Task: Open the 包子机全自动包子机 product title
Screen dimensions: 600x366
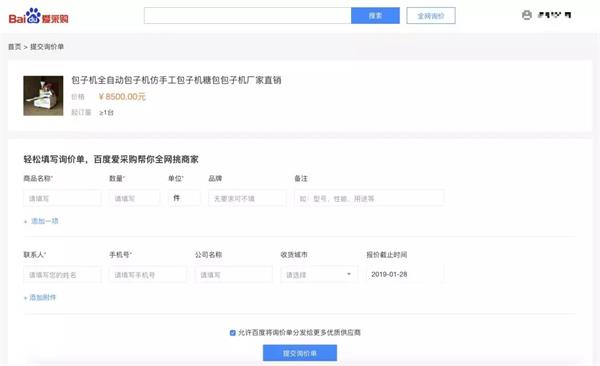Action: click(176, 80)
